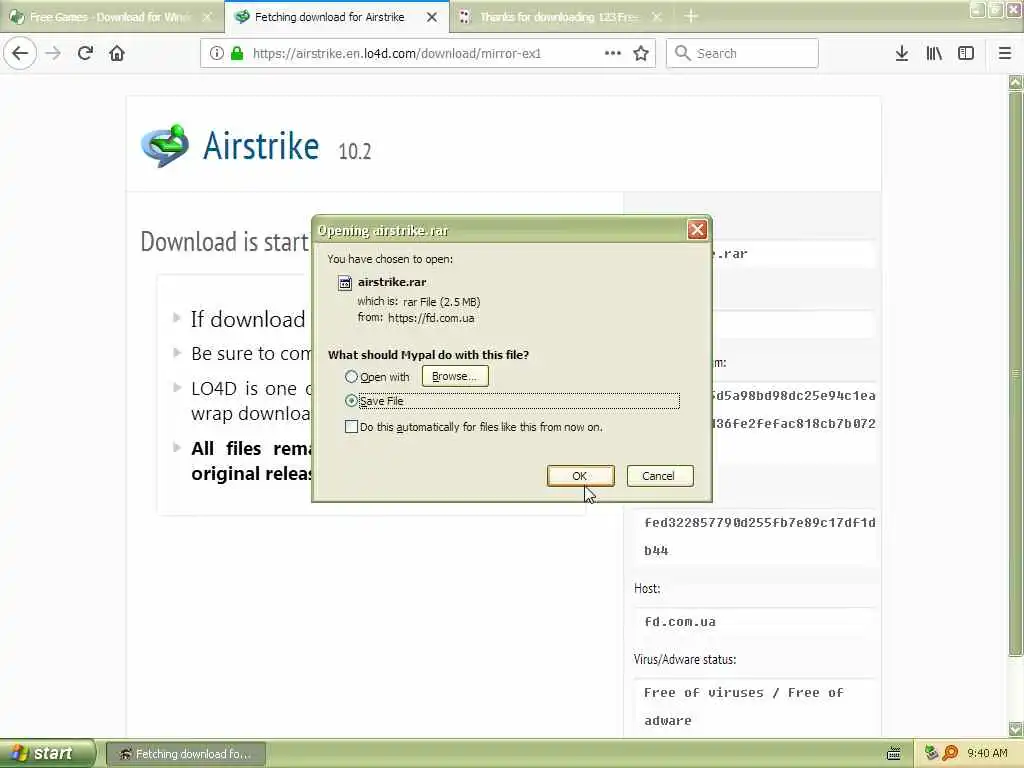The image size is (1024, 768).
Task: Check Do this automatically for files
Action: [x=351, y=426]
